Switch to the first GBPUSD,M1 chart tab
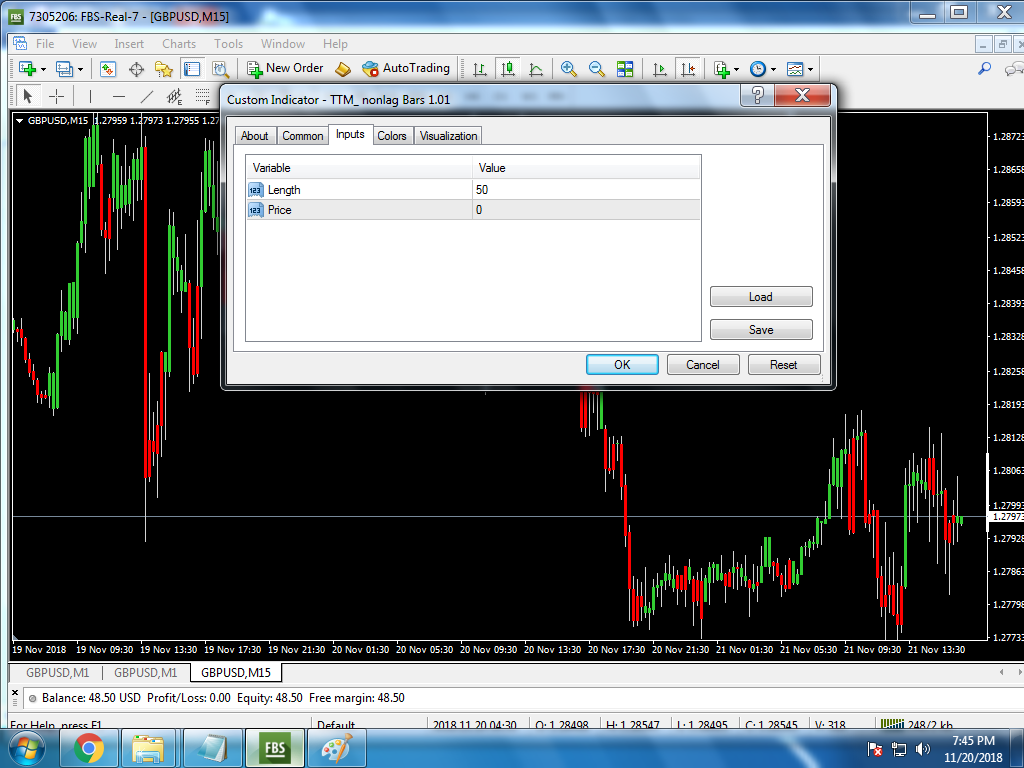Screen dimensions: 1024x768 click(57, 673)
